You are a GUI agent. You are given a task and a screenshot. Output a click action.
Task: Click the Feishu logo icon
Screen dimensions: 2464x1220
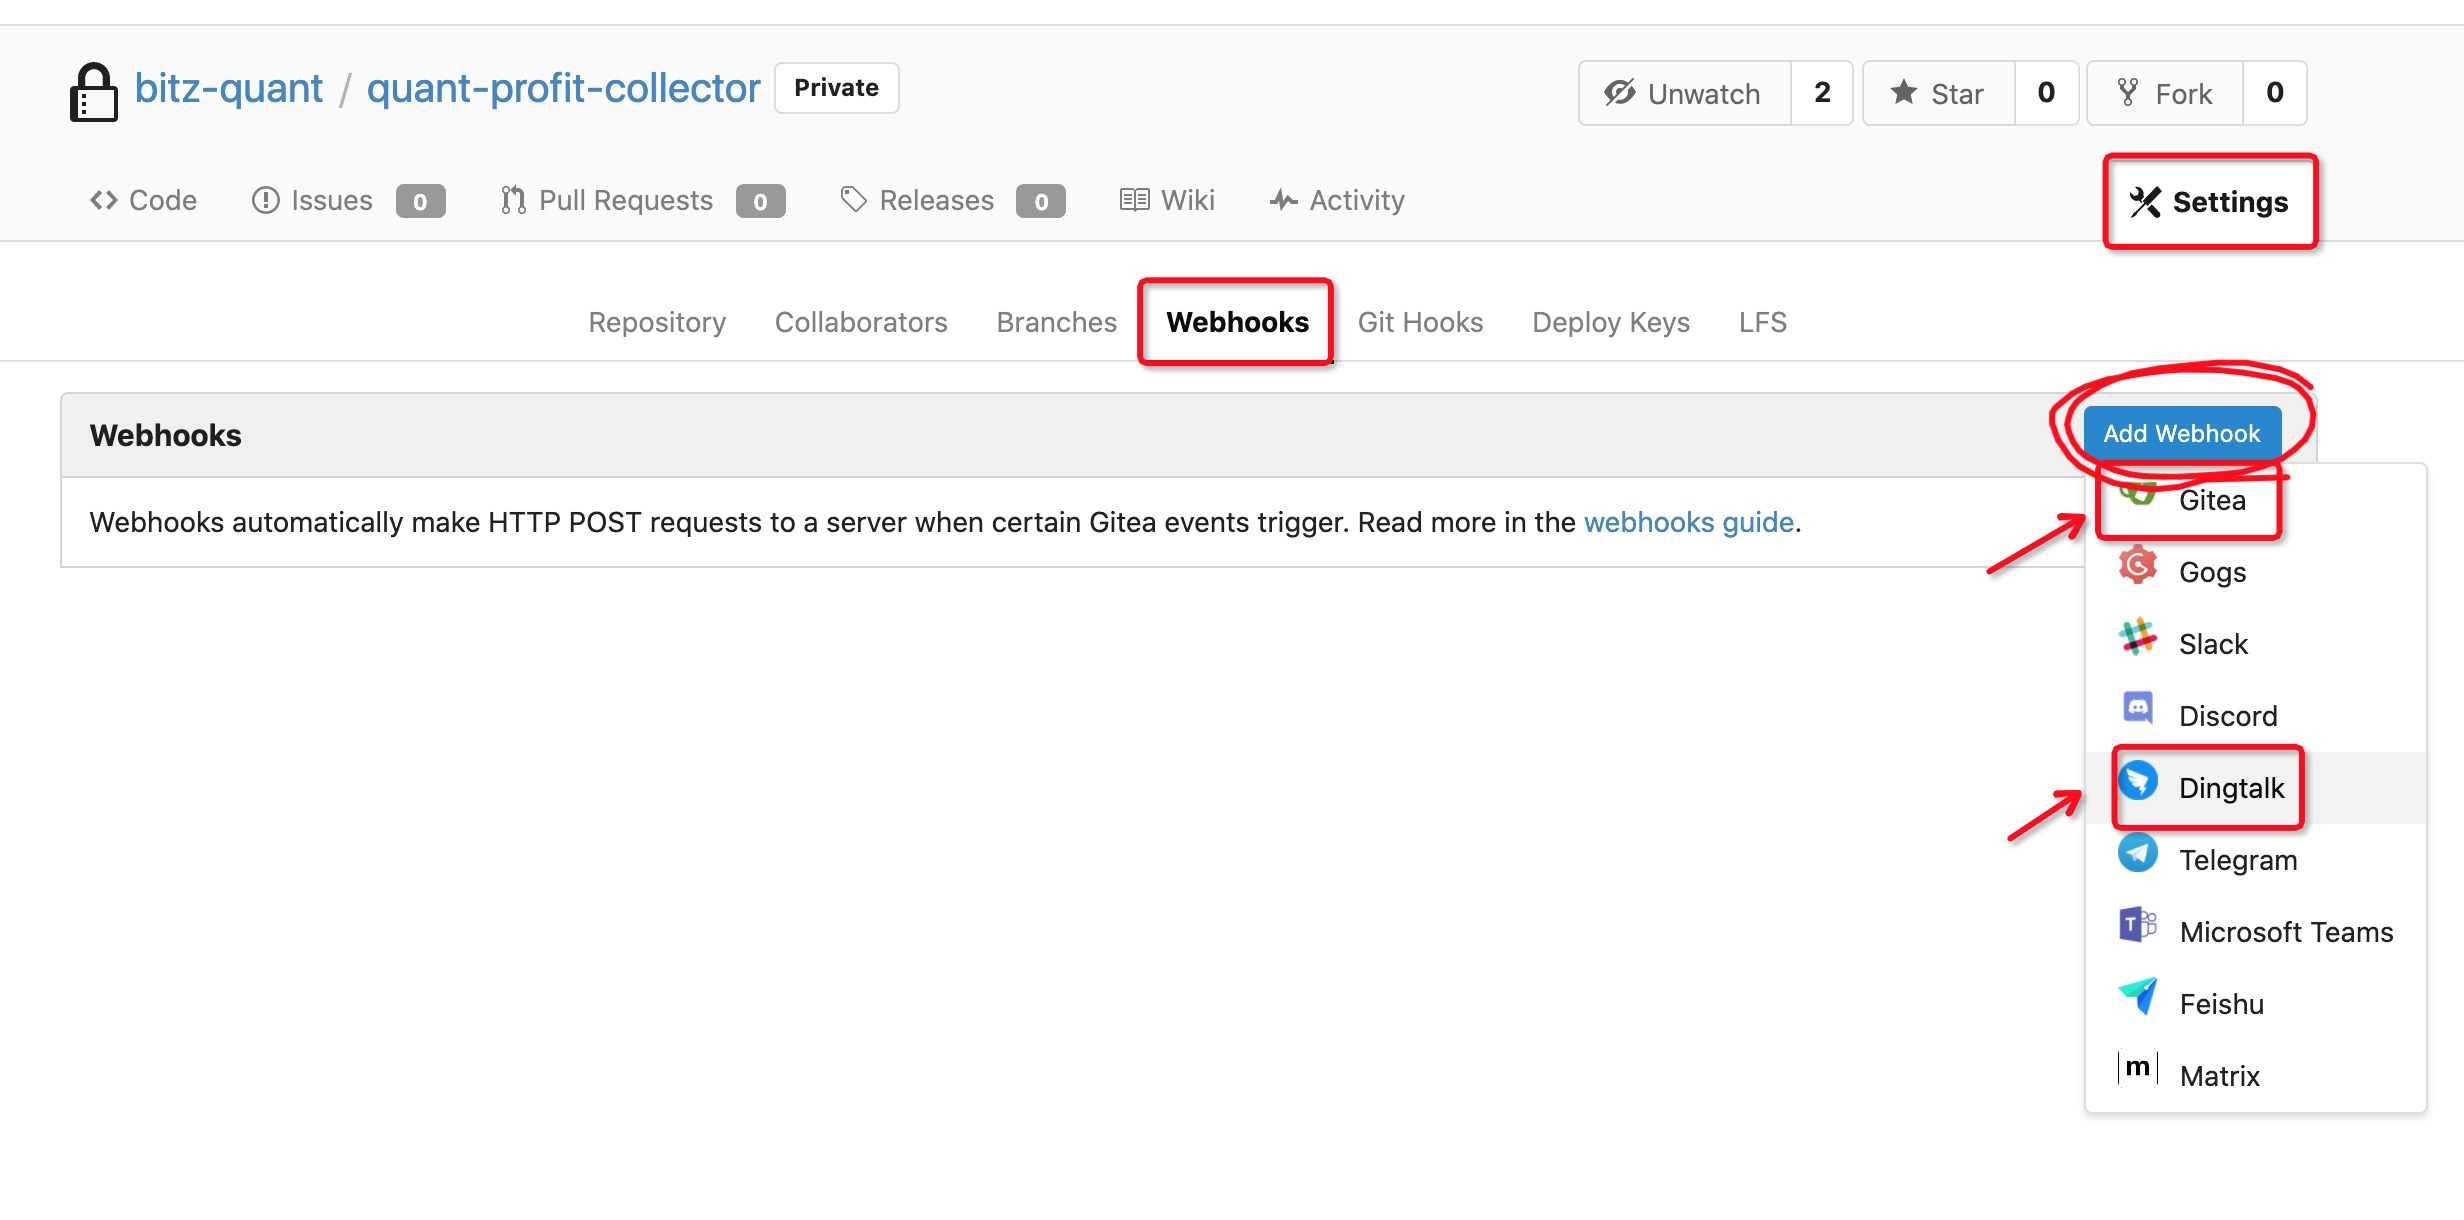2138,997
